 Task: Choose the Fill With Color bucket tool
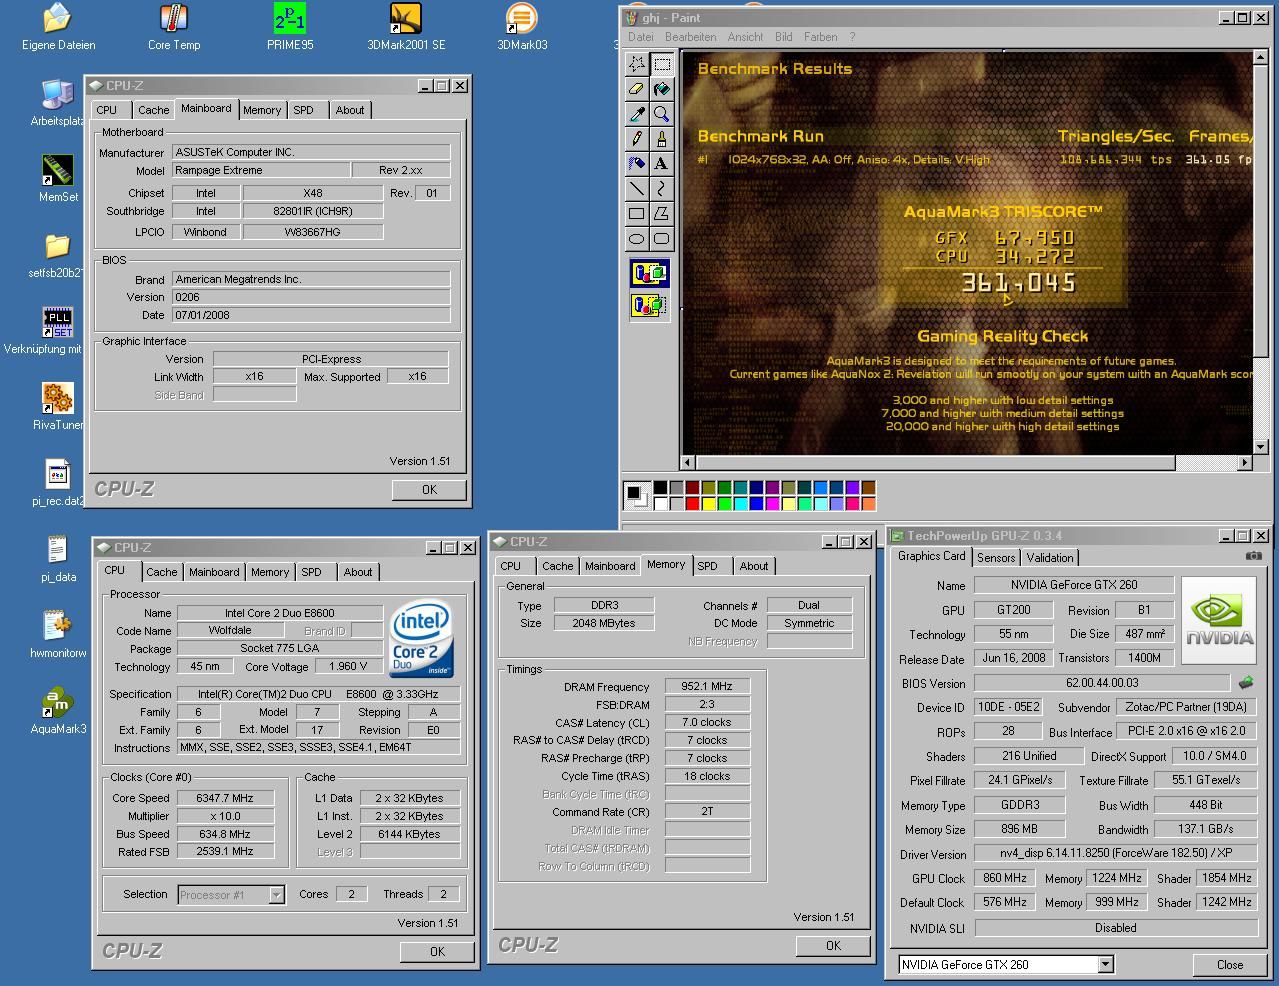tap(661, 89)
